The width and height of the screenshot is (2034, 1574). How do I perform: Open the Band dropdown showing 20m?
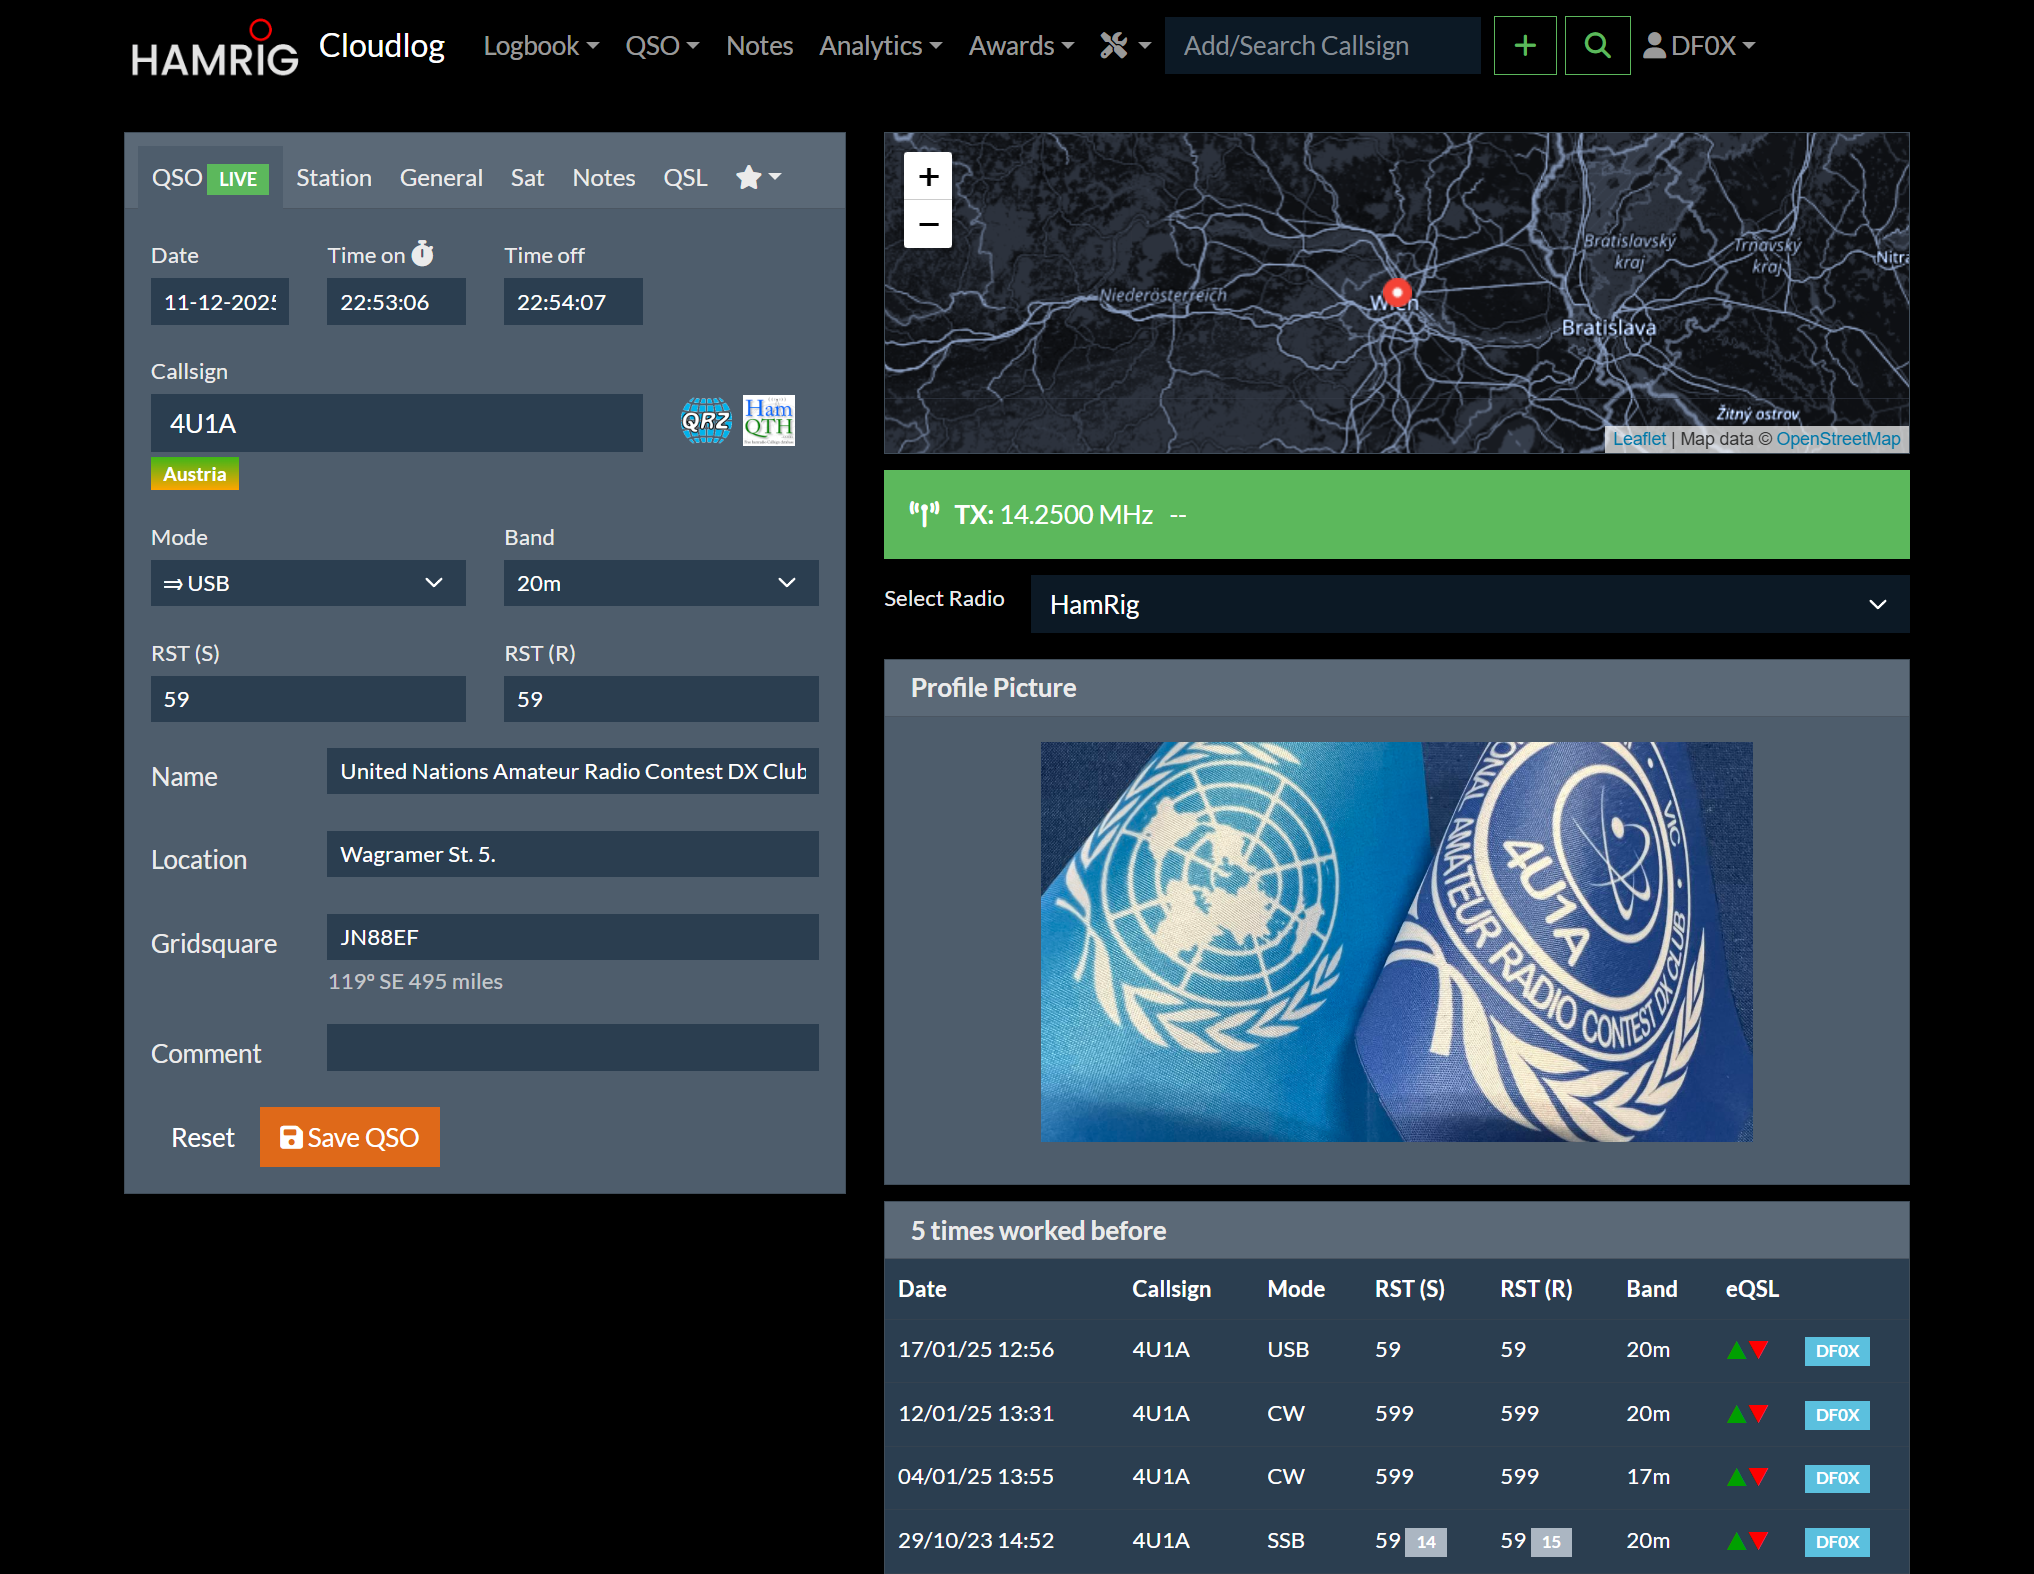[x=661, y=583]
